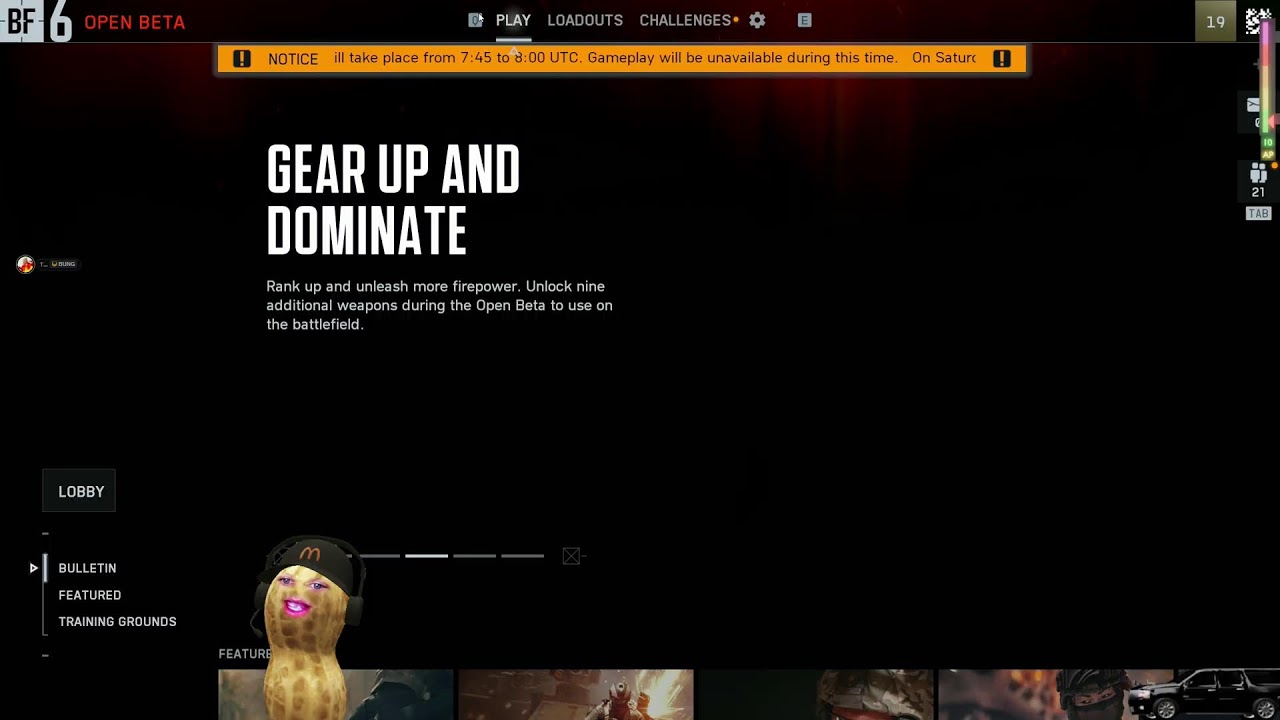Click the crossed-box icon after the carousel bars
Screen dimensions: 1280x720
571,556
